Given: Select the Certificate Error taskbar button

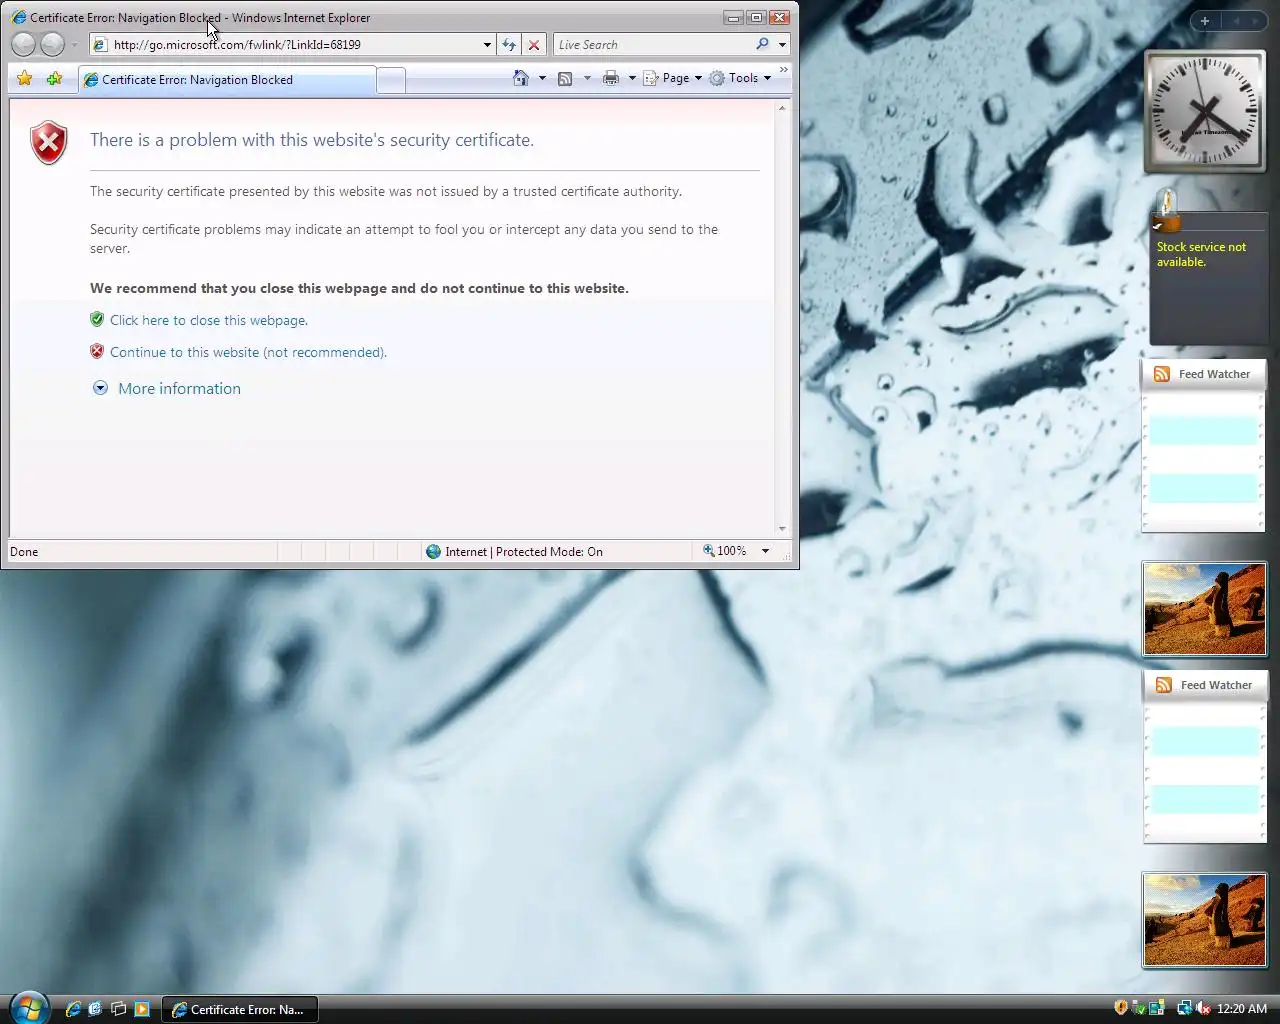Looking at the screenshot, I should point(239,1009).
